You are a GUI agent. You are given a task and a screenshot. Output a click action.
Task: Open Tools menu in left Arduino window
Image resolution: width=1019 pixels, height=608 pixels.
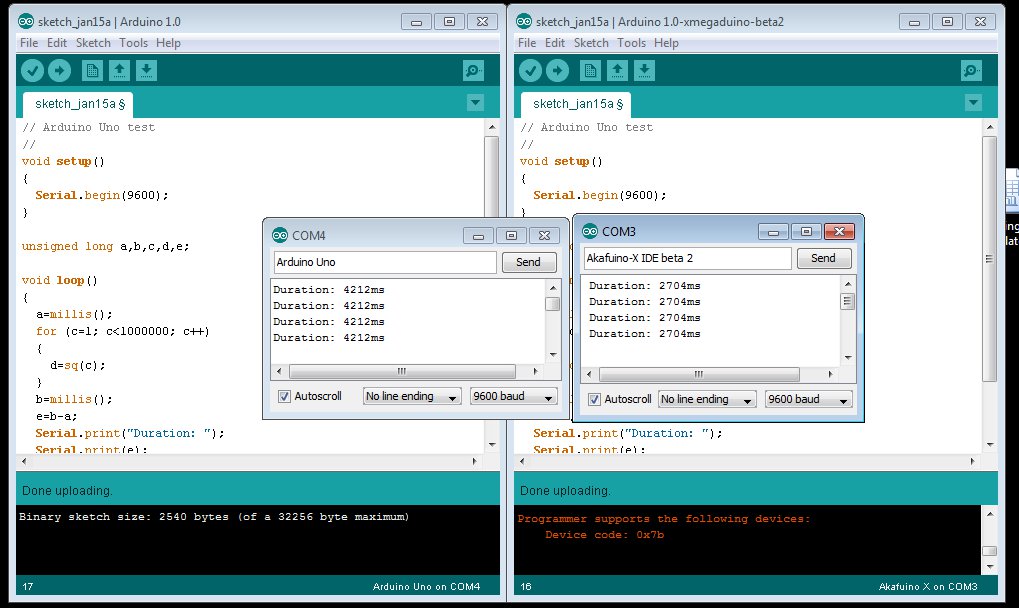coord(133,43)
